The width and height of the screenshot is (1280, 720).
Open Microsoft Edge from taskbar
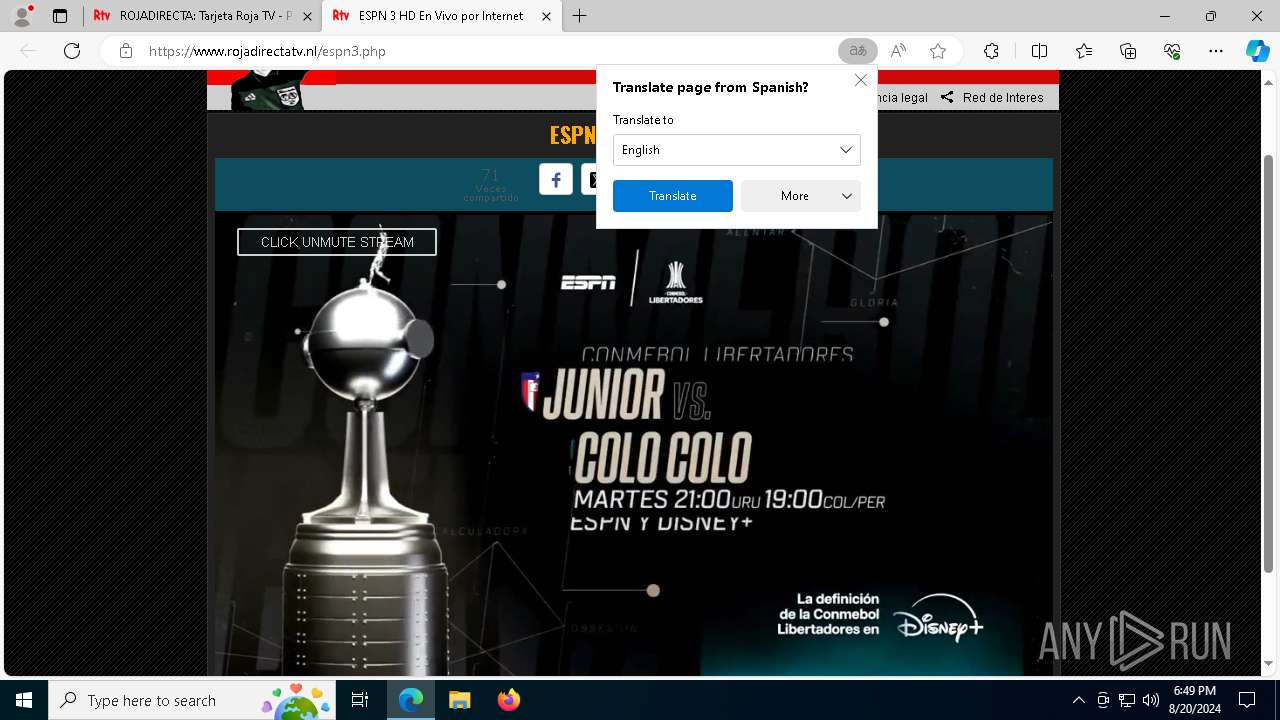coord(411,700)
